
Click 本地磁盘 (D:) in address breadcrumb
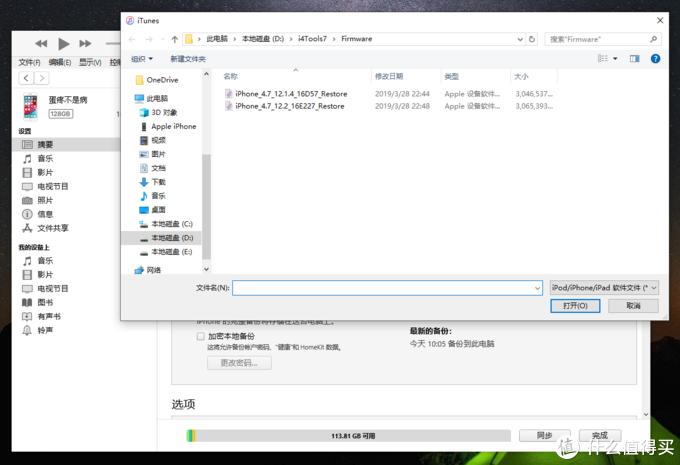pyautogui.click(x=263, y=39)
